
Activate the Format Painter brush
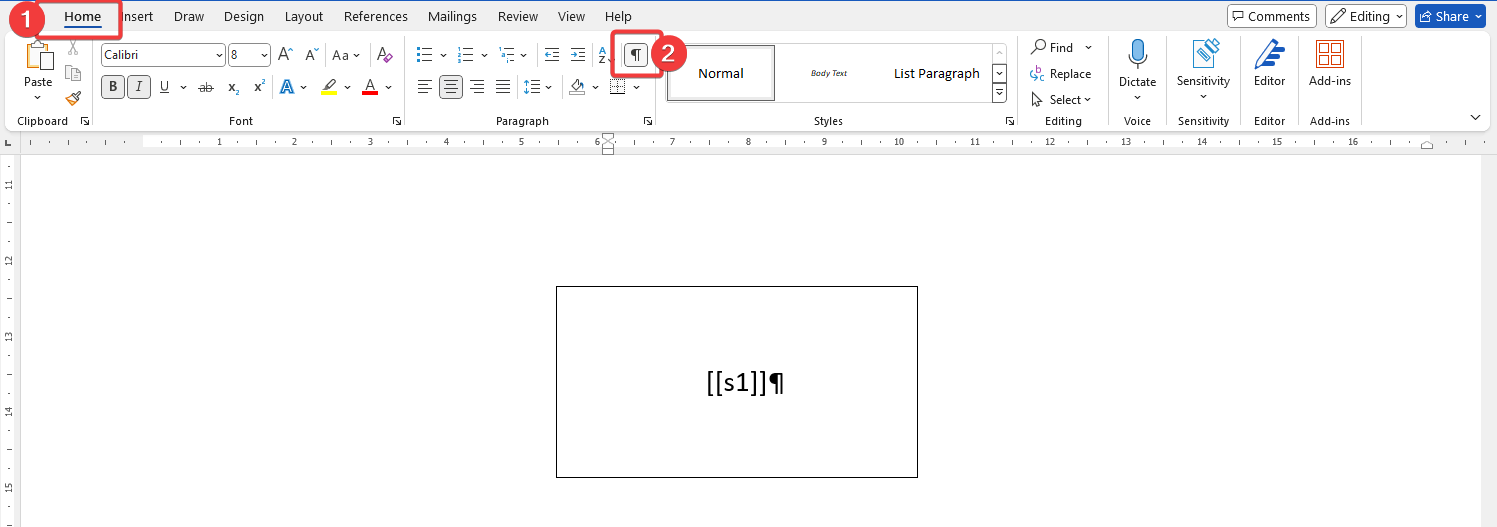pos(73,98)
